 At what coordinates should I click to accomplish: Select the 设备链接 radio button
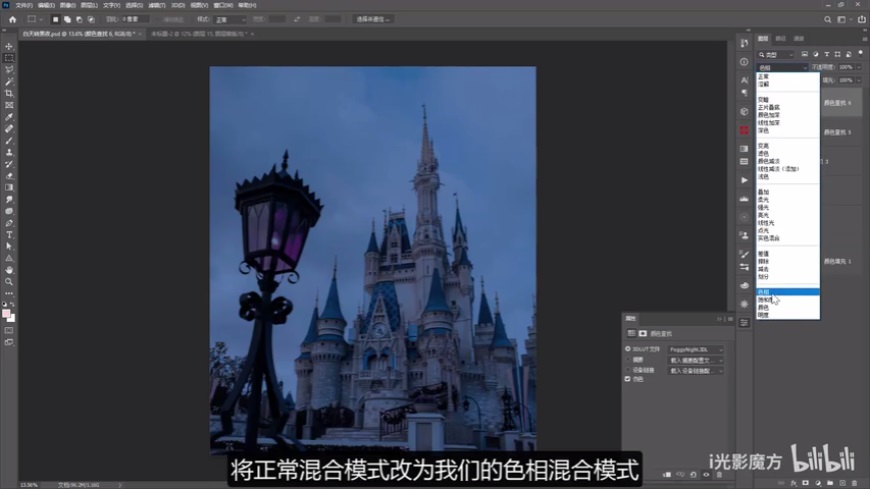click(x=628, y=370)
